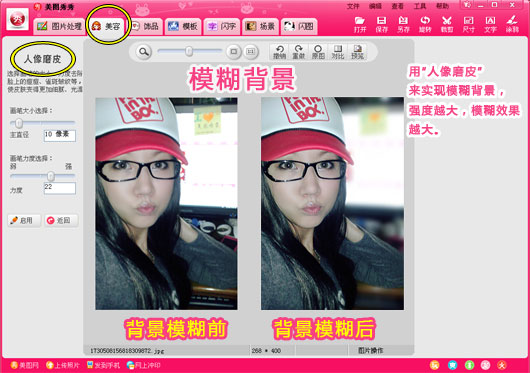
Task: Open the 饰品 accessories tab
Action: (145, 26)
